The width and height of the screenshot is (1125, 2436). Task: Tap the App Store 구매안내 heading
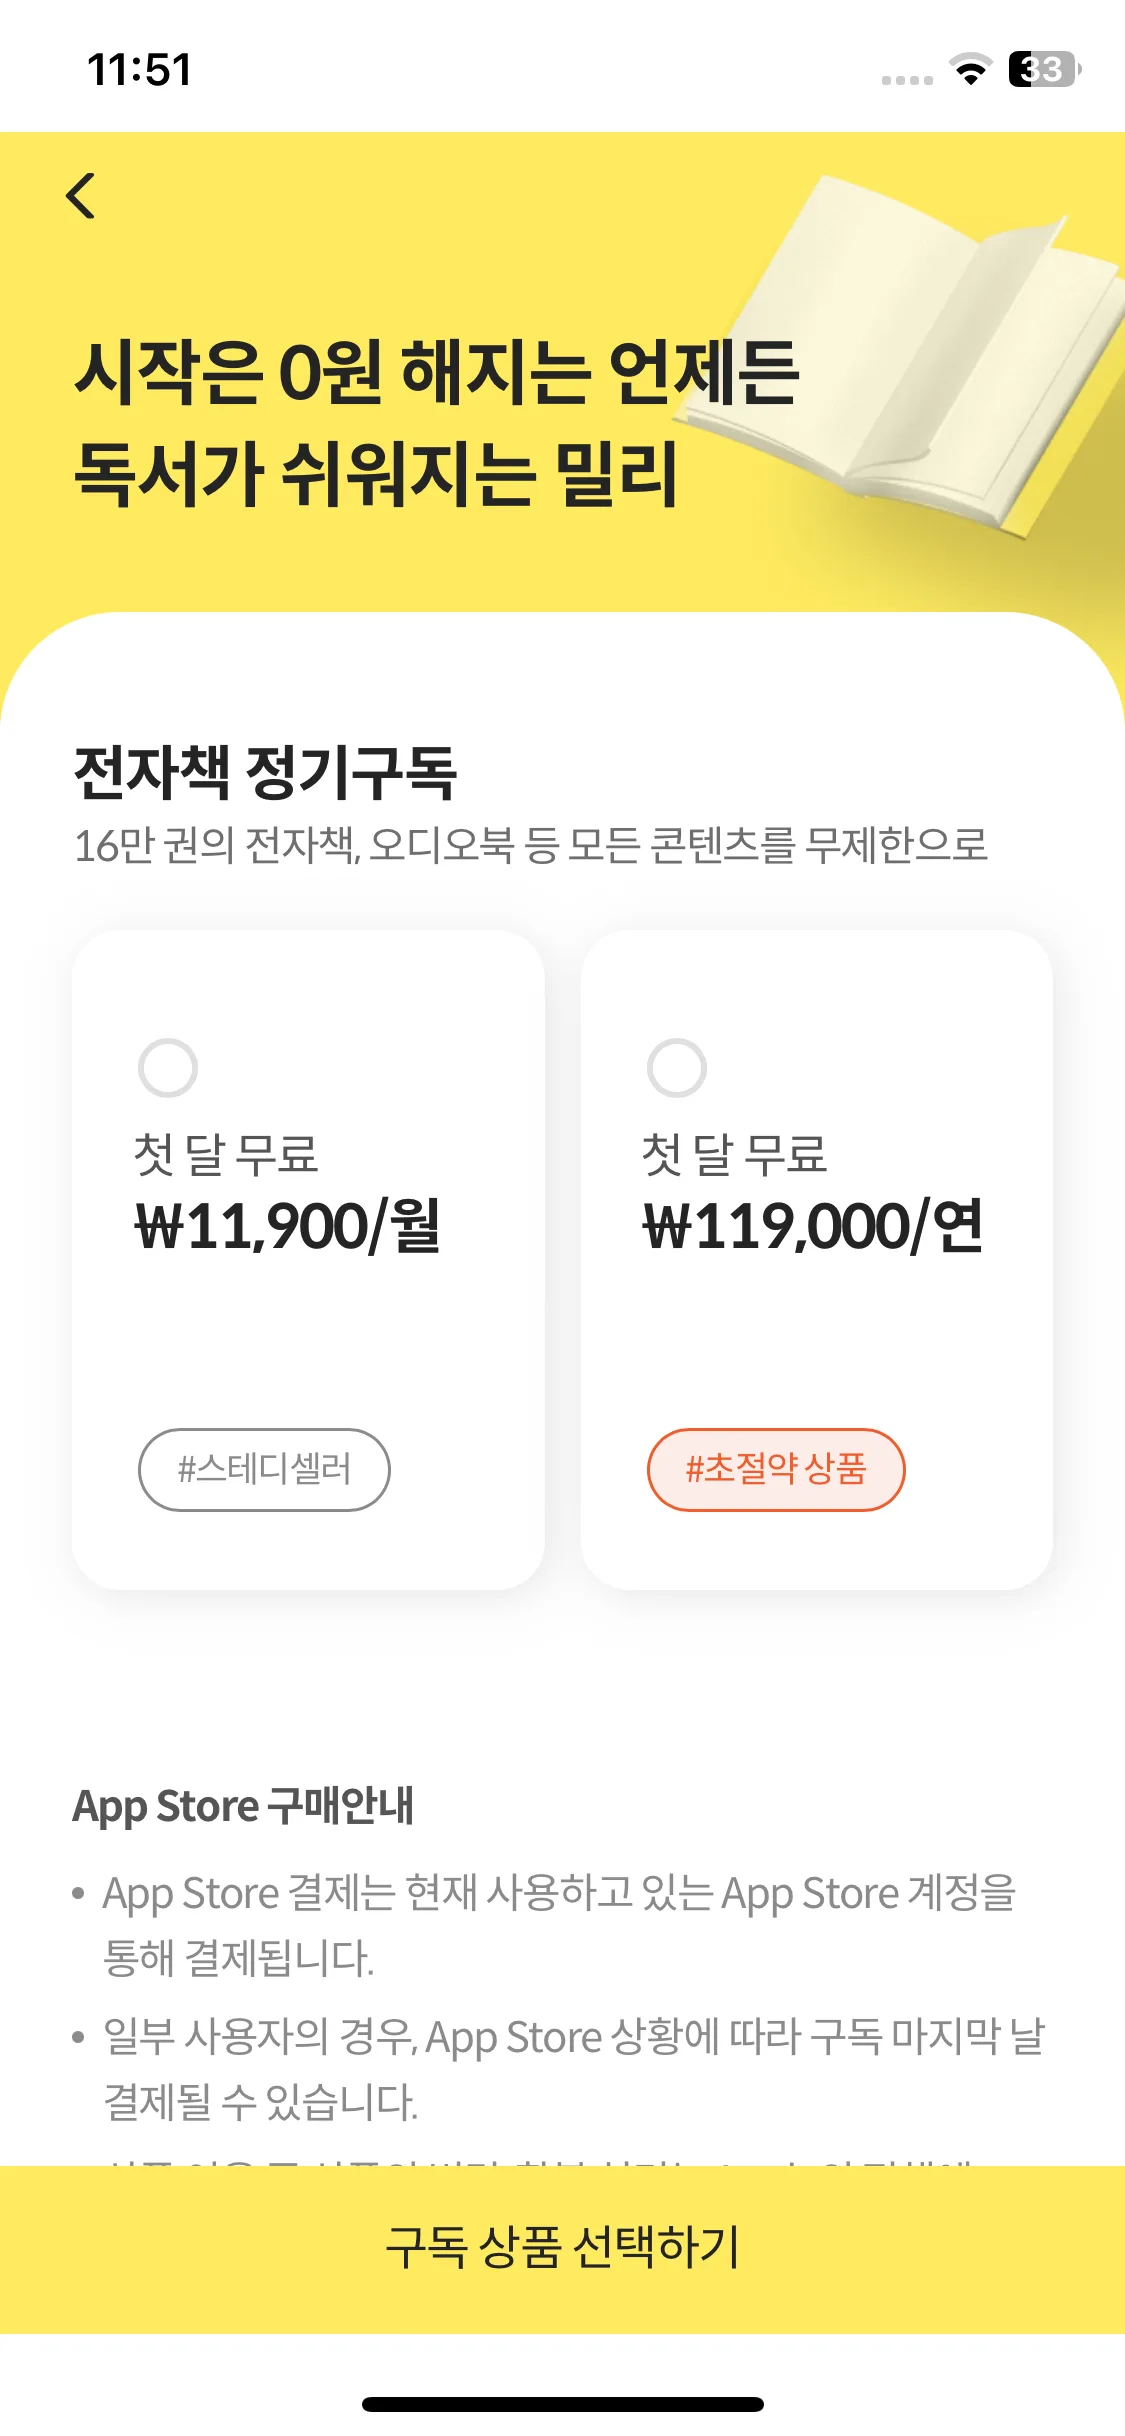[x=243, y=1807]
